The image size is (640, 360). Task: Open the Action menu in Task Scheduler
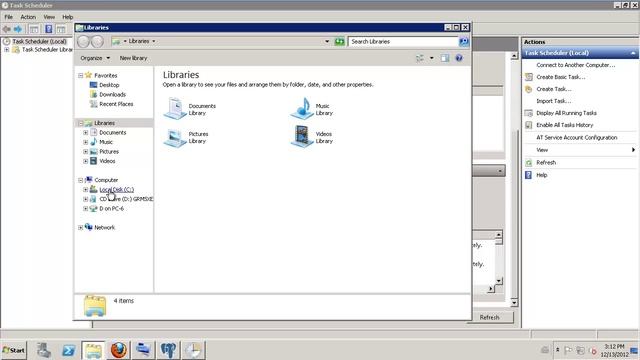28,17
